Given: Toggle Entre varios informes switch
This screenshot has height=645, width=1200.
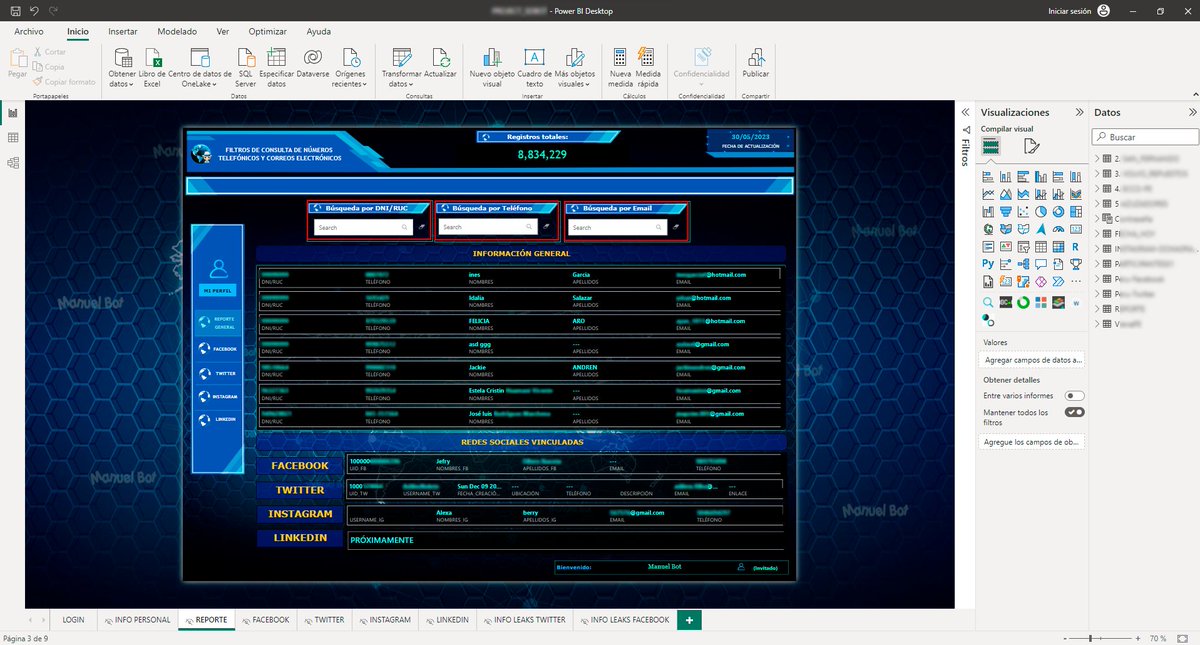Looking at the screenshot, I should tap(1074, 396).
